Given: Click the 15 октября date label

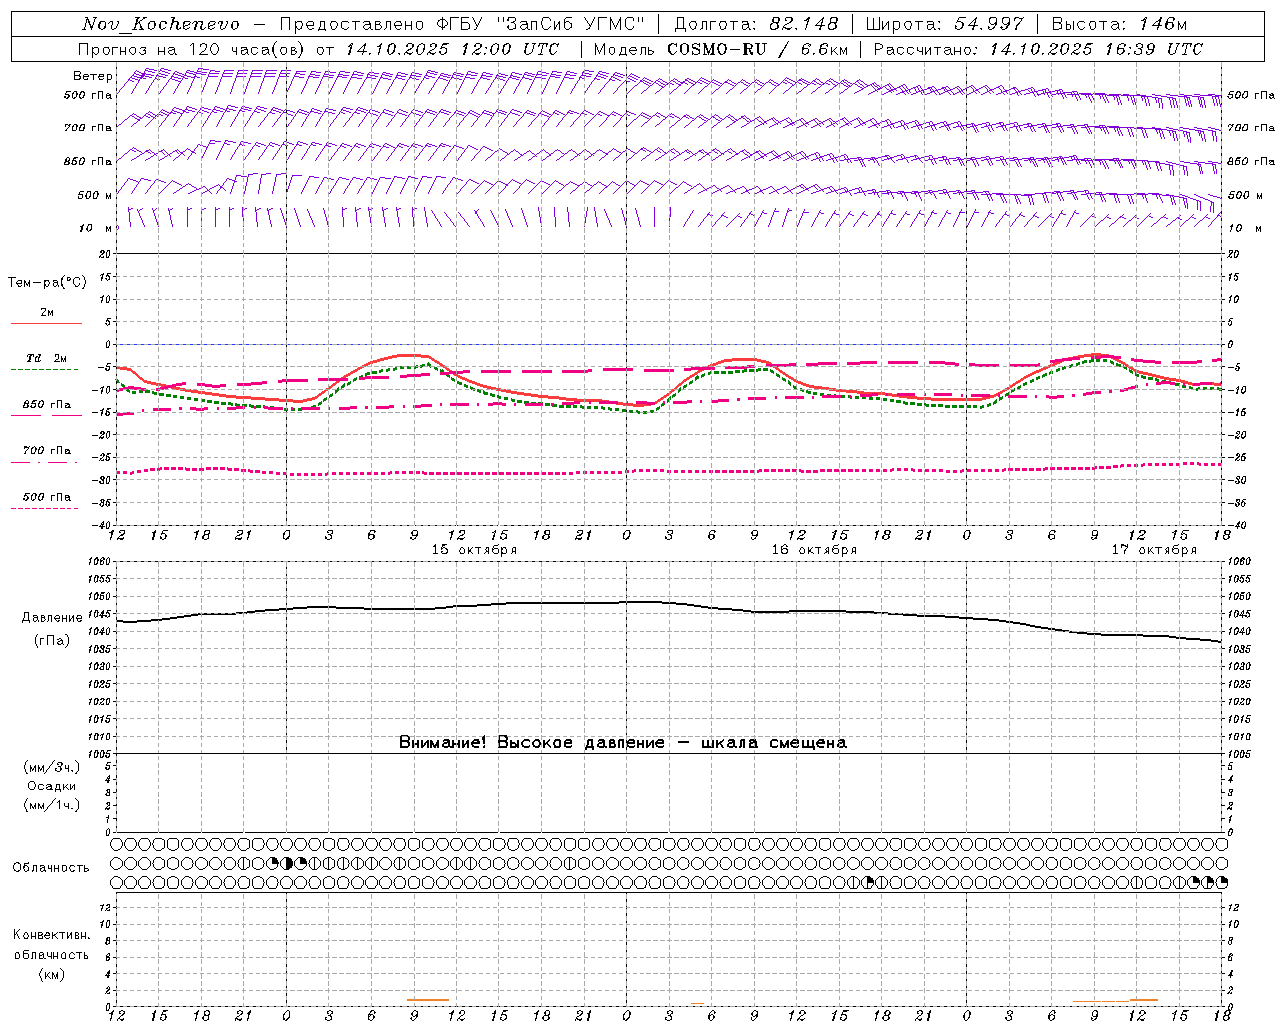Looking at the screenshot, I should tap(474, 550).
